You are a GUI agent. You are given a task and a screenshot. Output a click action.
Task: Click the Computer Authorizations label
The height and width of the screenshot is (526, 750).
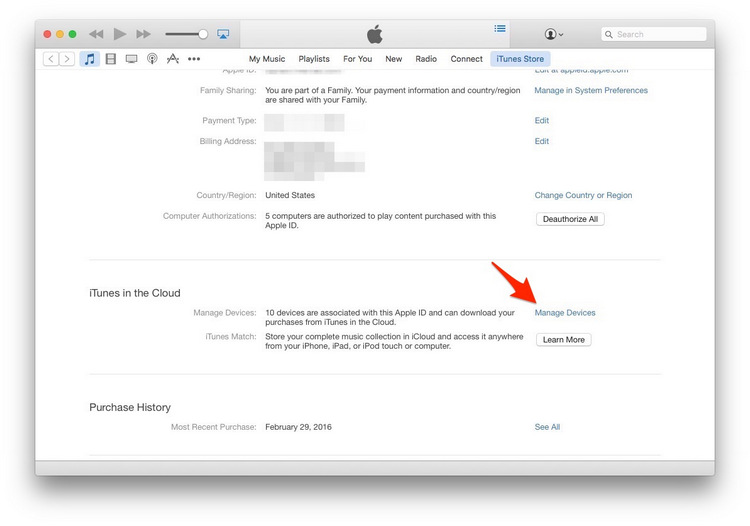tap(210, 216)
